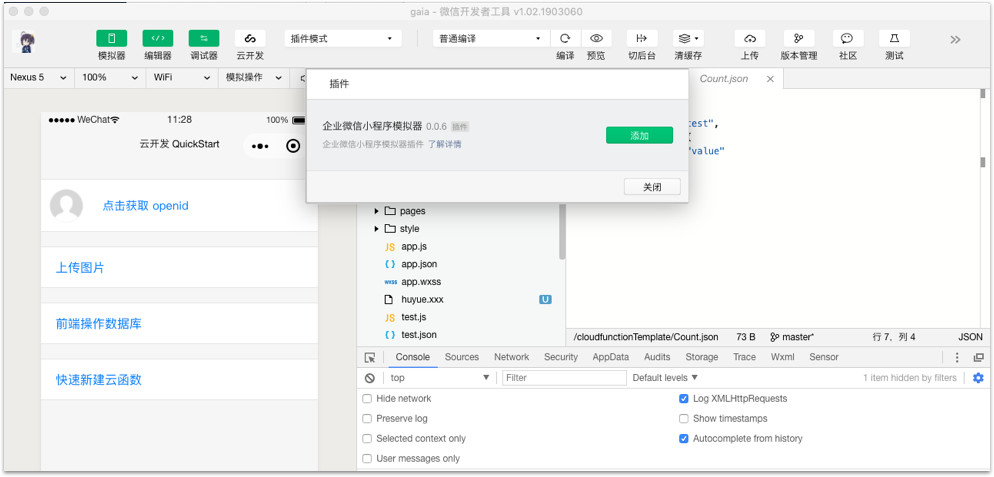
Task: Uncheck Log XMLHttpRequests
Action: [683, 399]
